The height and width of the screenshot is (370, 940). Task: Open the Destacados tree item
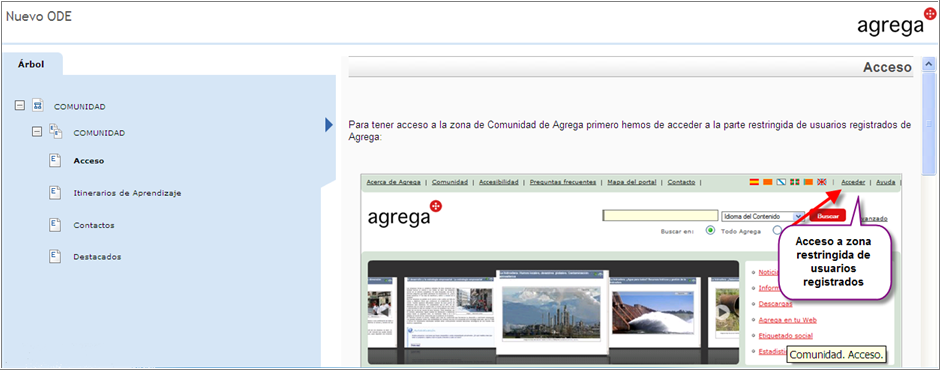tap(97, 257)
